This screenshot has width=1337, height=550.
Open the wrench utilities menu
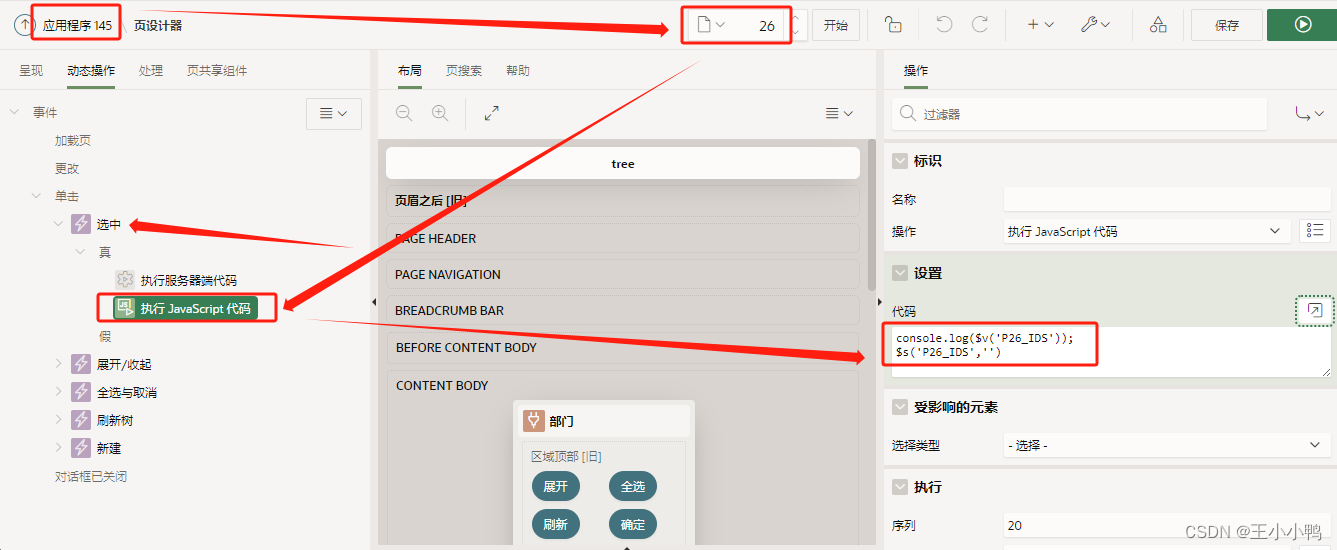(x=1096, y=25)
